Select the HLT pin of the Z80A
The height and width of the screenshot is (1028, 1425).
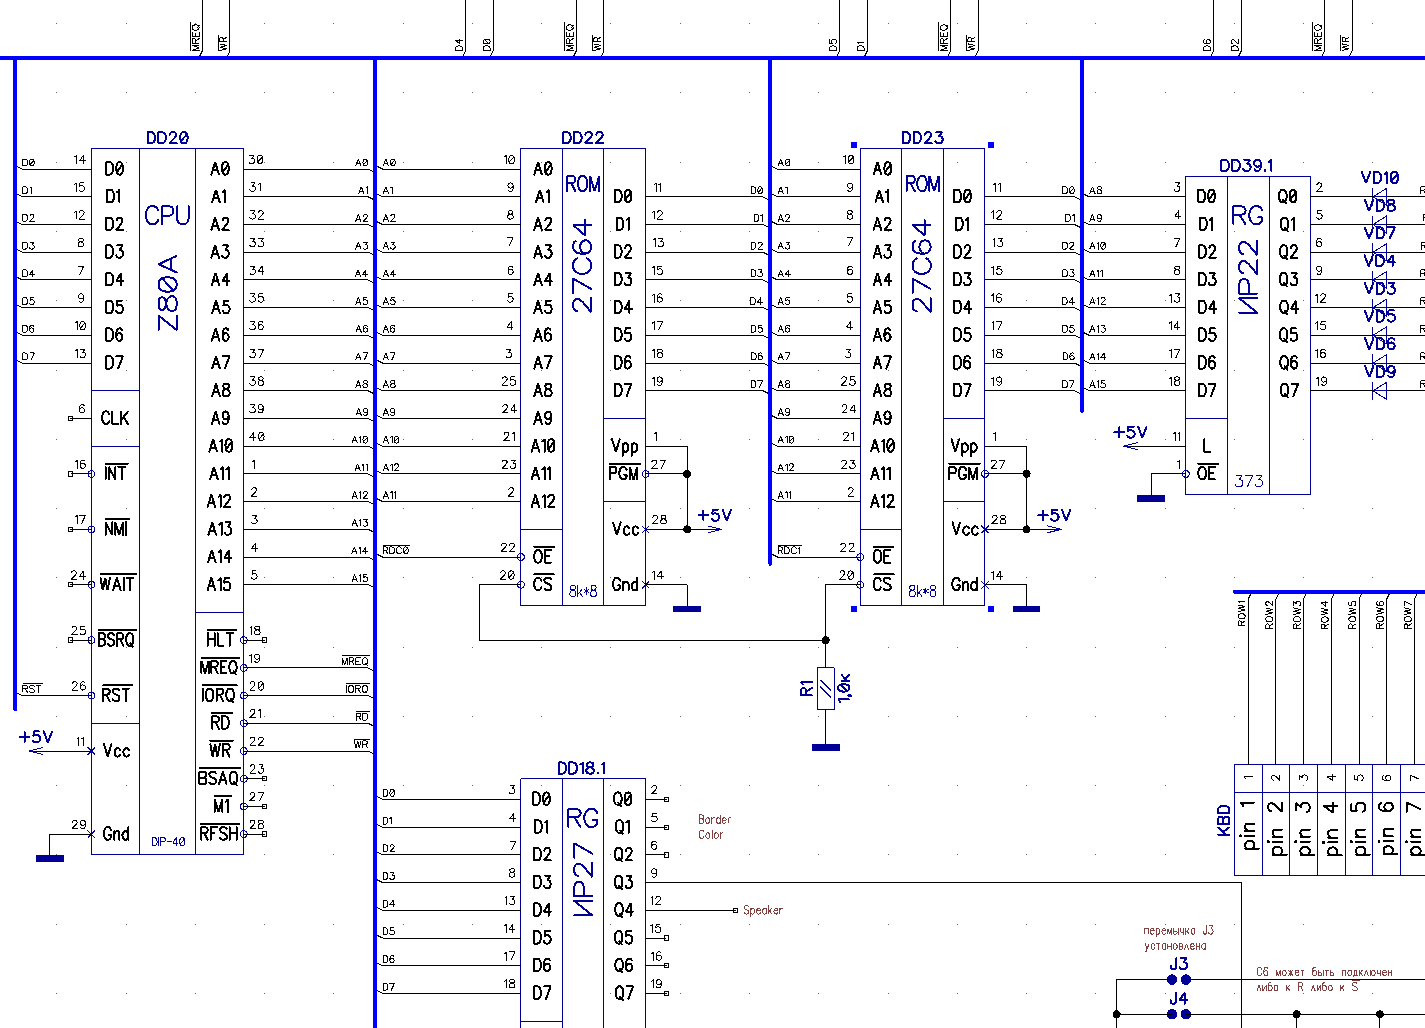click(x=220, y=639)
